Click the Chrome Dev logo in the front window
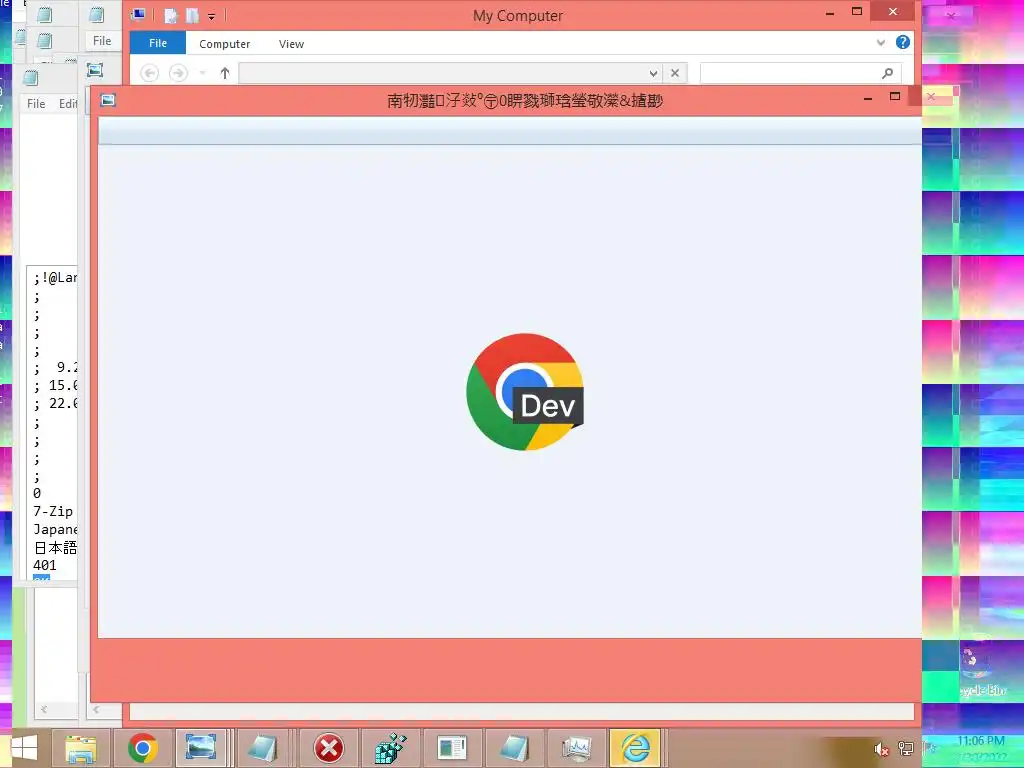 click(x=524, y=391)
